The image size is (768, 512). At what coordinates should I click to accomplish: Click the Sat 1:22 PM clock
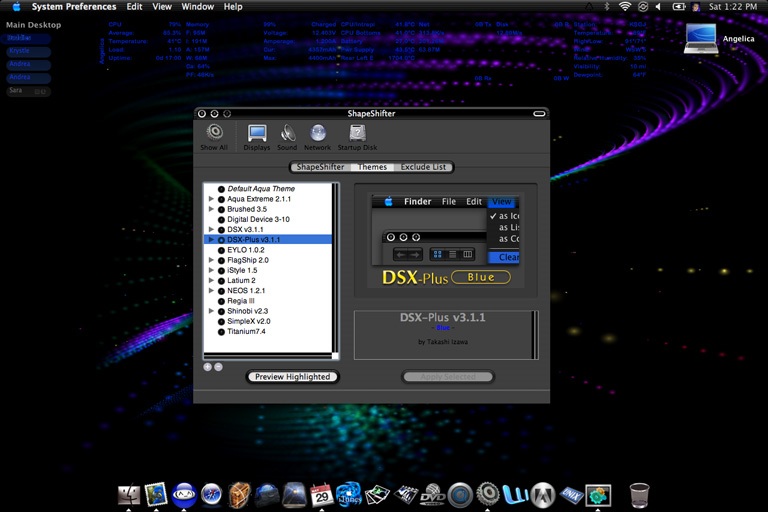(733, 6)
